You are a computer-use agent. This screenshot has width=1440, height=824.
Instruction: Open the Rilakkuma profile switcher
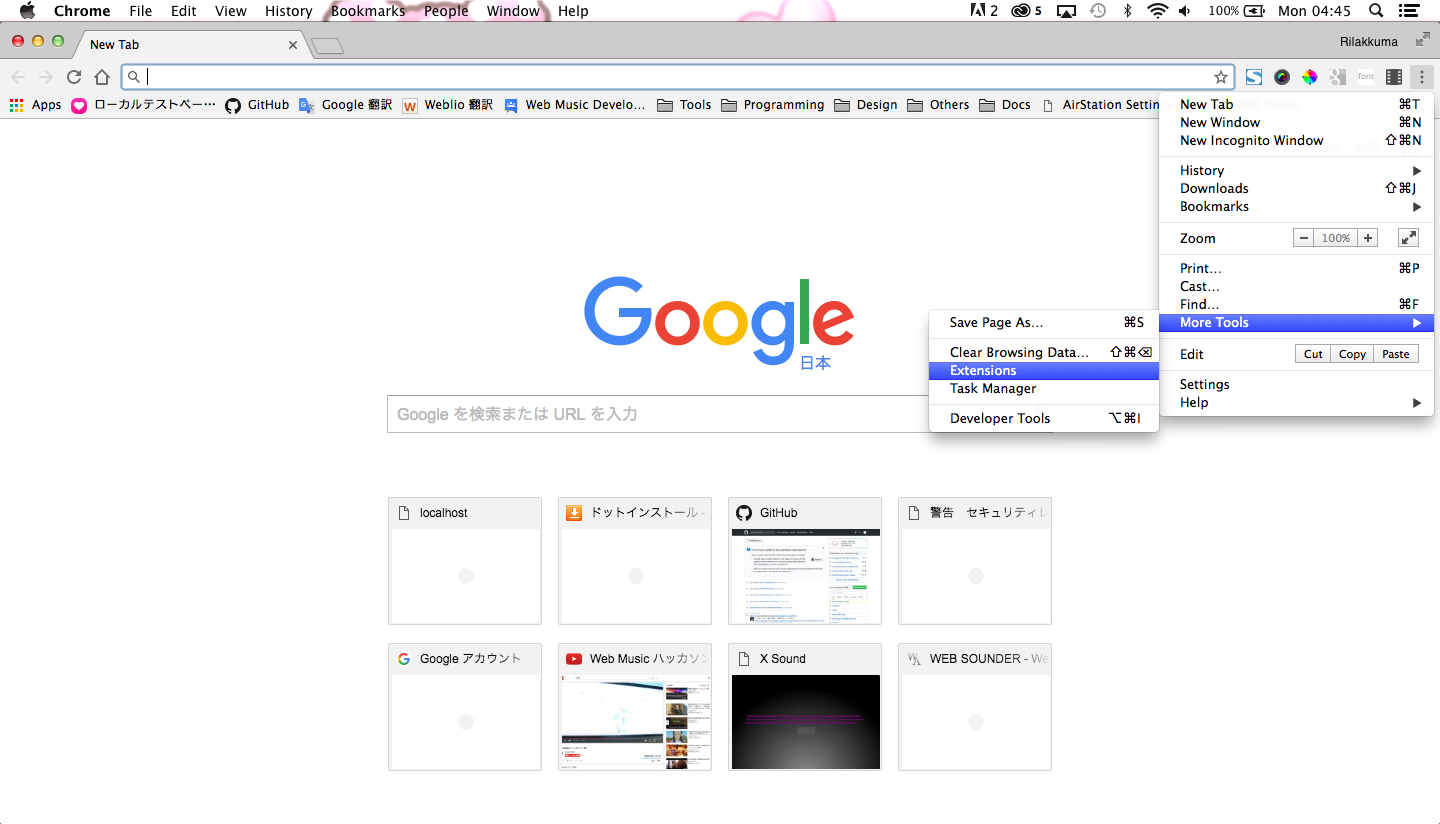[1369, 41]
